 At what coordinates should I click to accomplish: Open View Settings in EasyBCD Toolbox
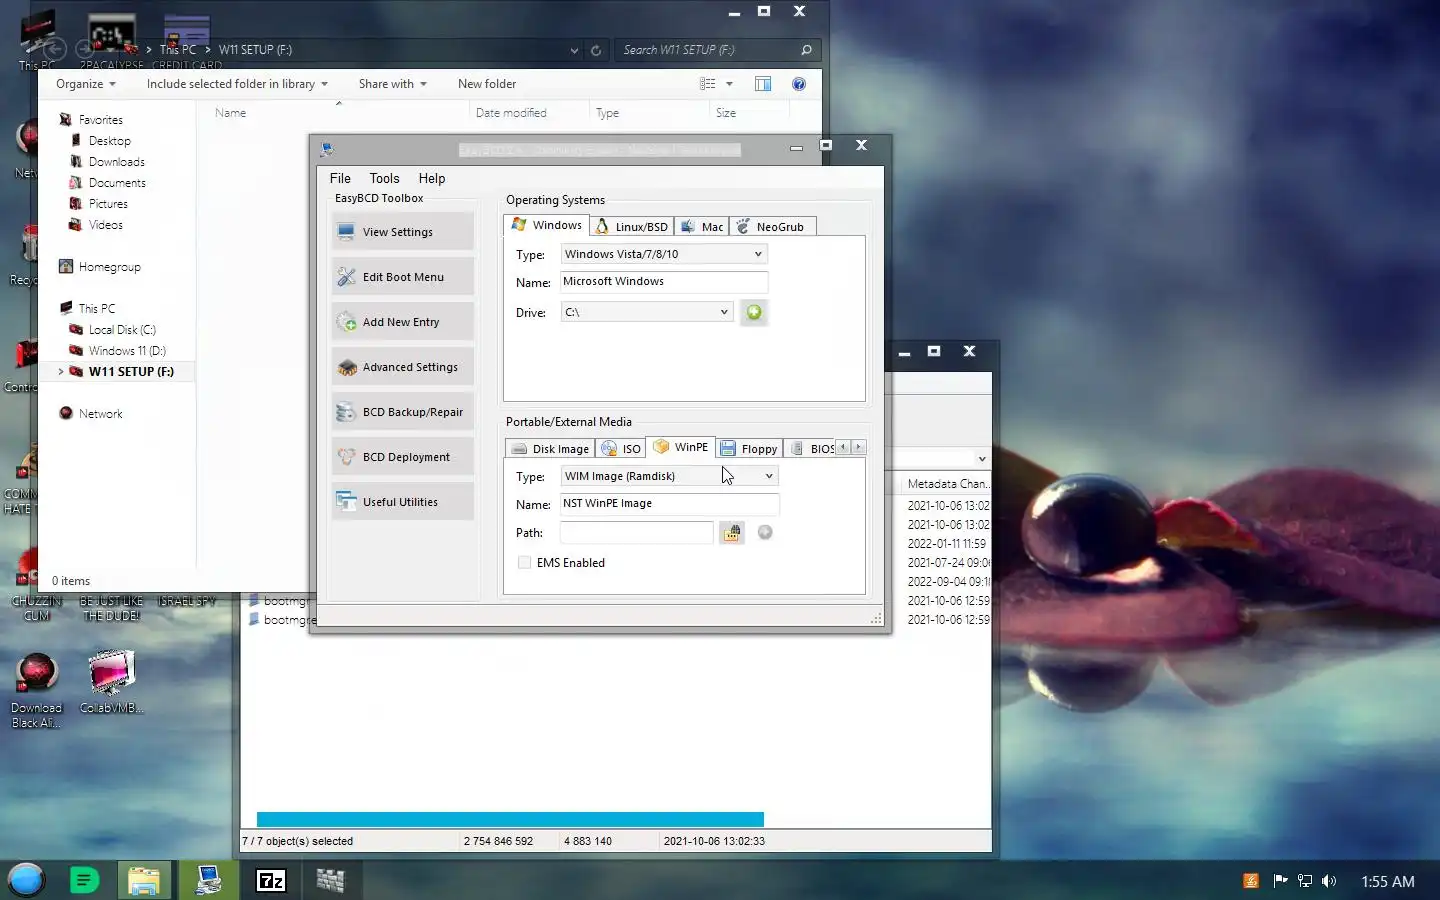point(402,232)
